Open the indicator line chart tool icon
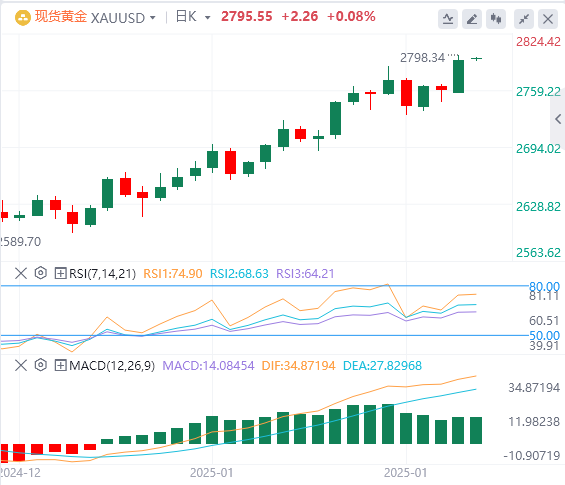 [x=448, y=19]
